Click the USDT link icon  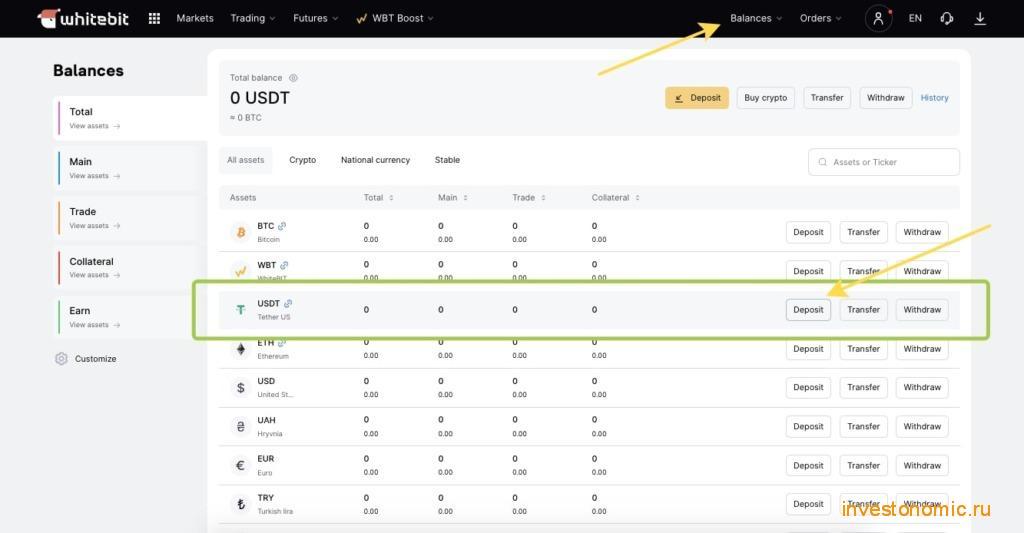point(288,304)
